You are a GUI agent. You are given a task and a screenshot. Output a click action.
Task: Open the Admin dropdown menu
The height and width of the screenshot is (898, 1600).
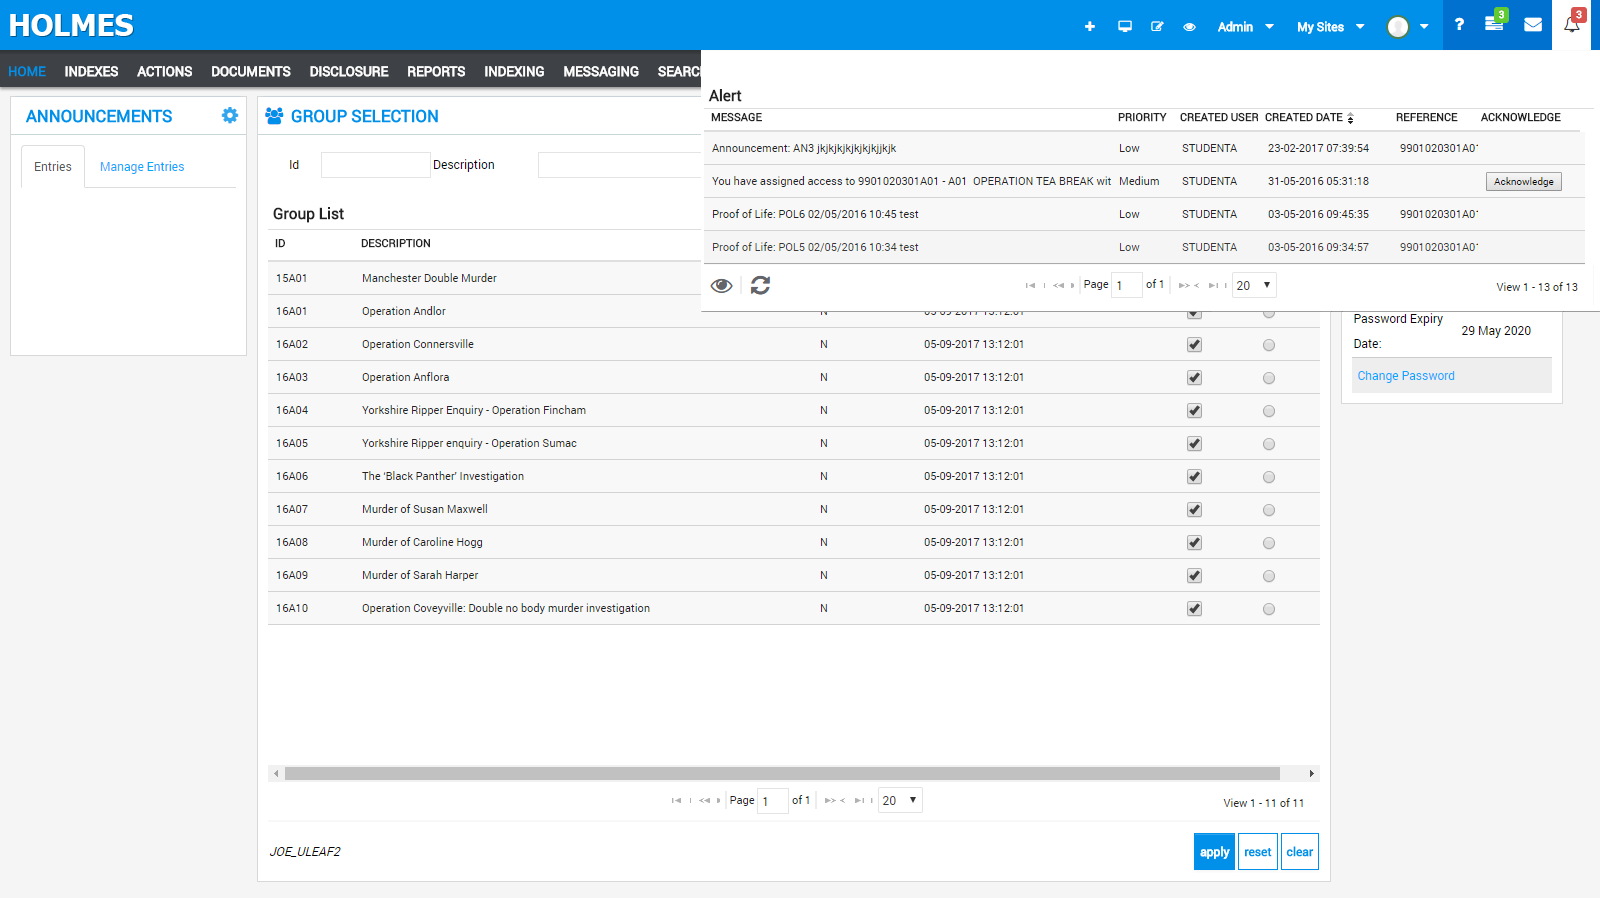[x=1245, y=27]
